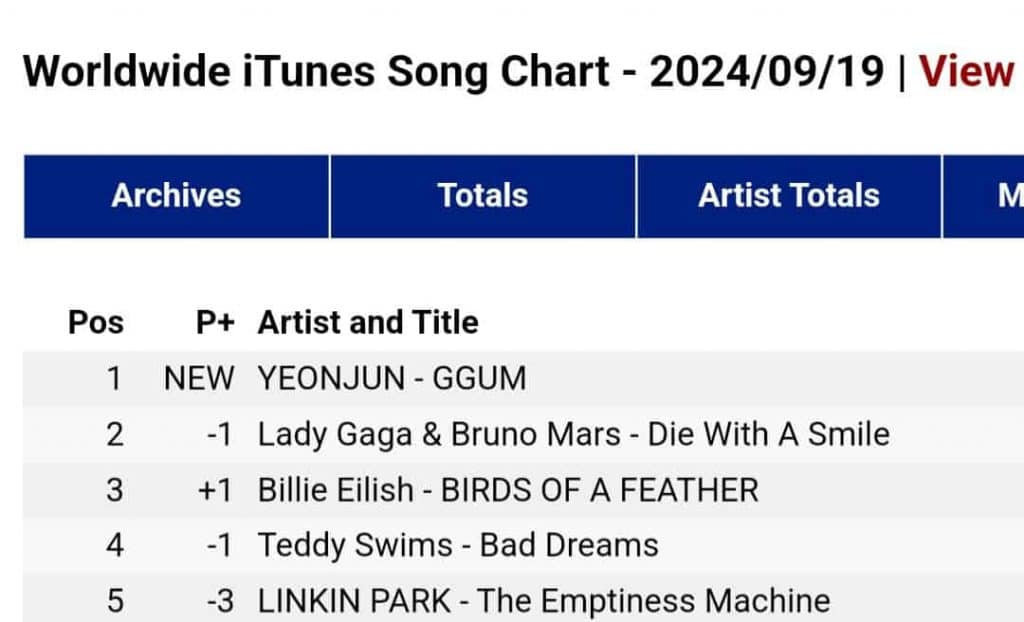Click the -1 change beside Lady Gaga
Image resolution: width=1024 pixels, height=622 pixels.
coord(218,435)
